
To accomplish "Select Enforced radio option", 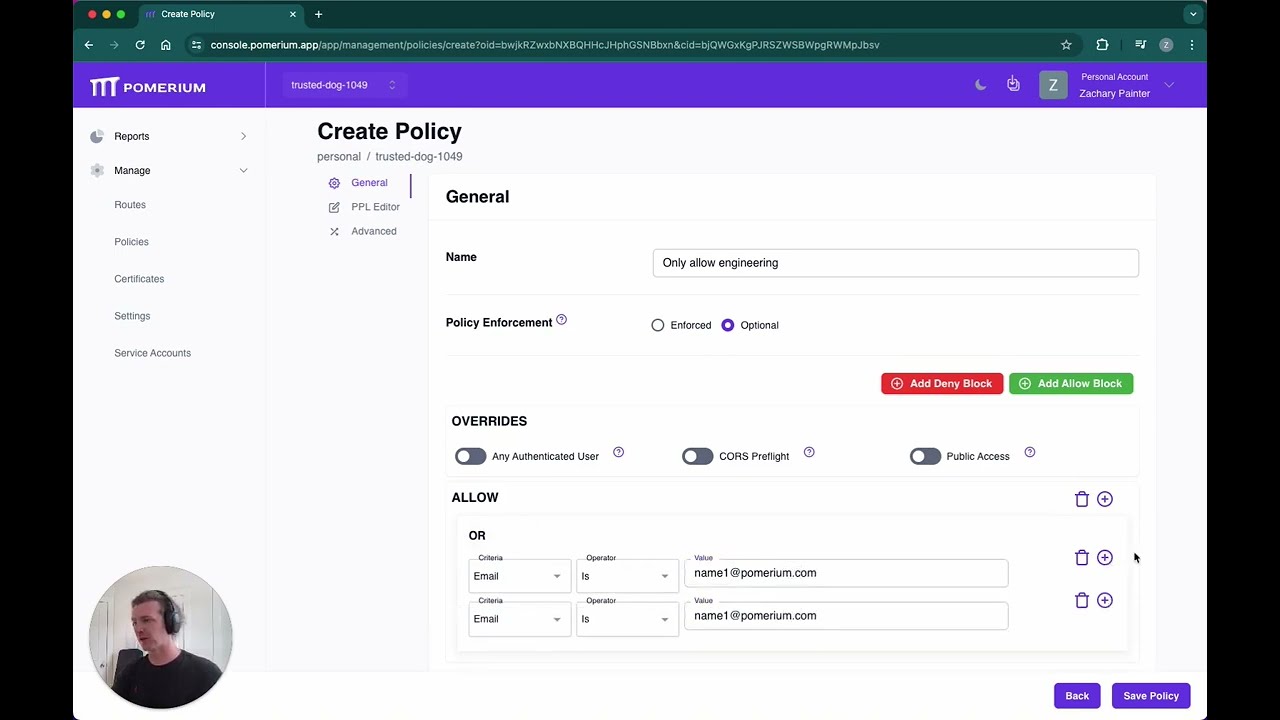I will click(x=657, y=325).
